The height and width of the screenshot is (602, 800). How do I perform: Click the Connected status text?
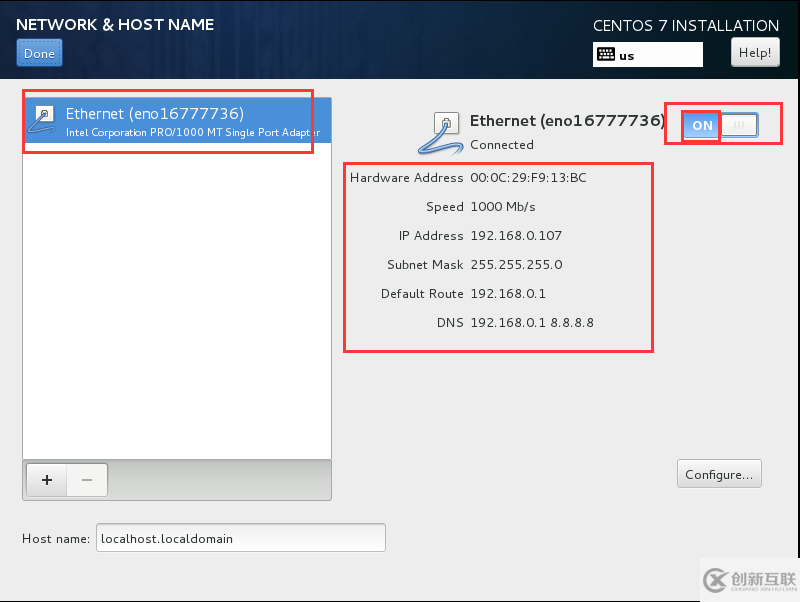pyautogui.click(x=502, y=145)
